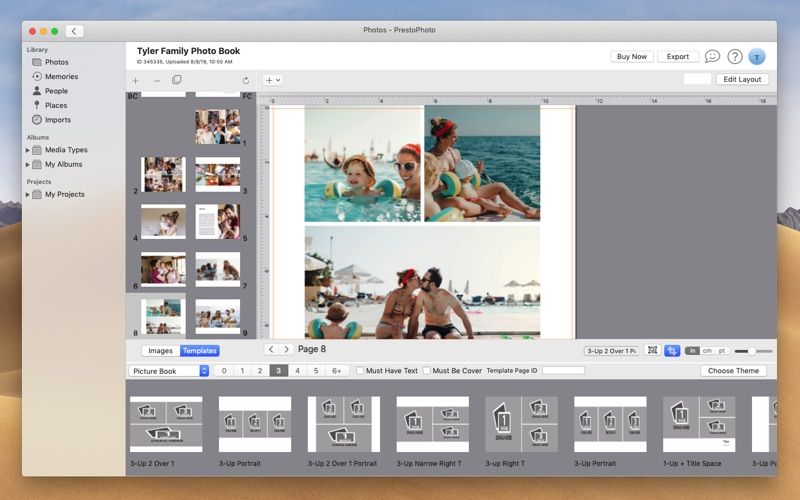Switch ruler units to pt
The height and width of the screenshot is (500, 800).
point(722,351)
